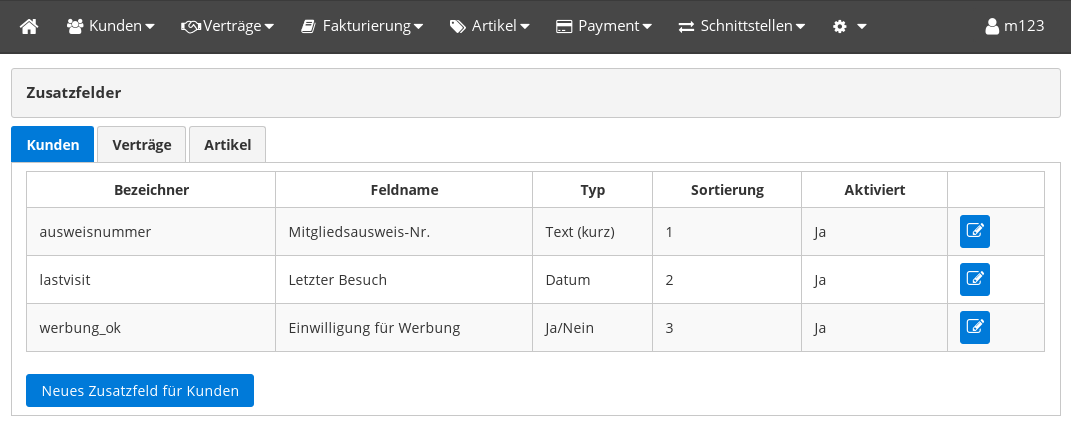Click the Einwilligung für Werbung cell
1071x428 pixels.
click(374, 328)
